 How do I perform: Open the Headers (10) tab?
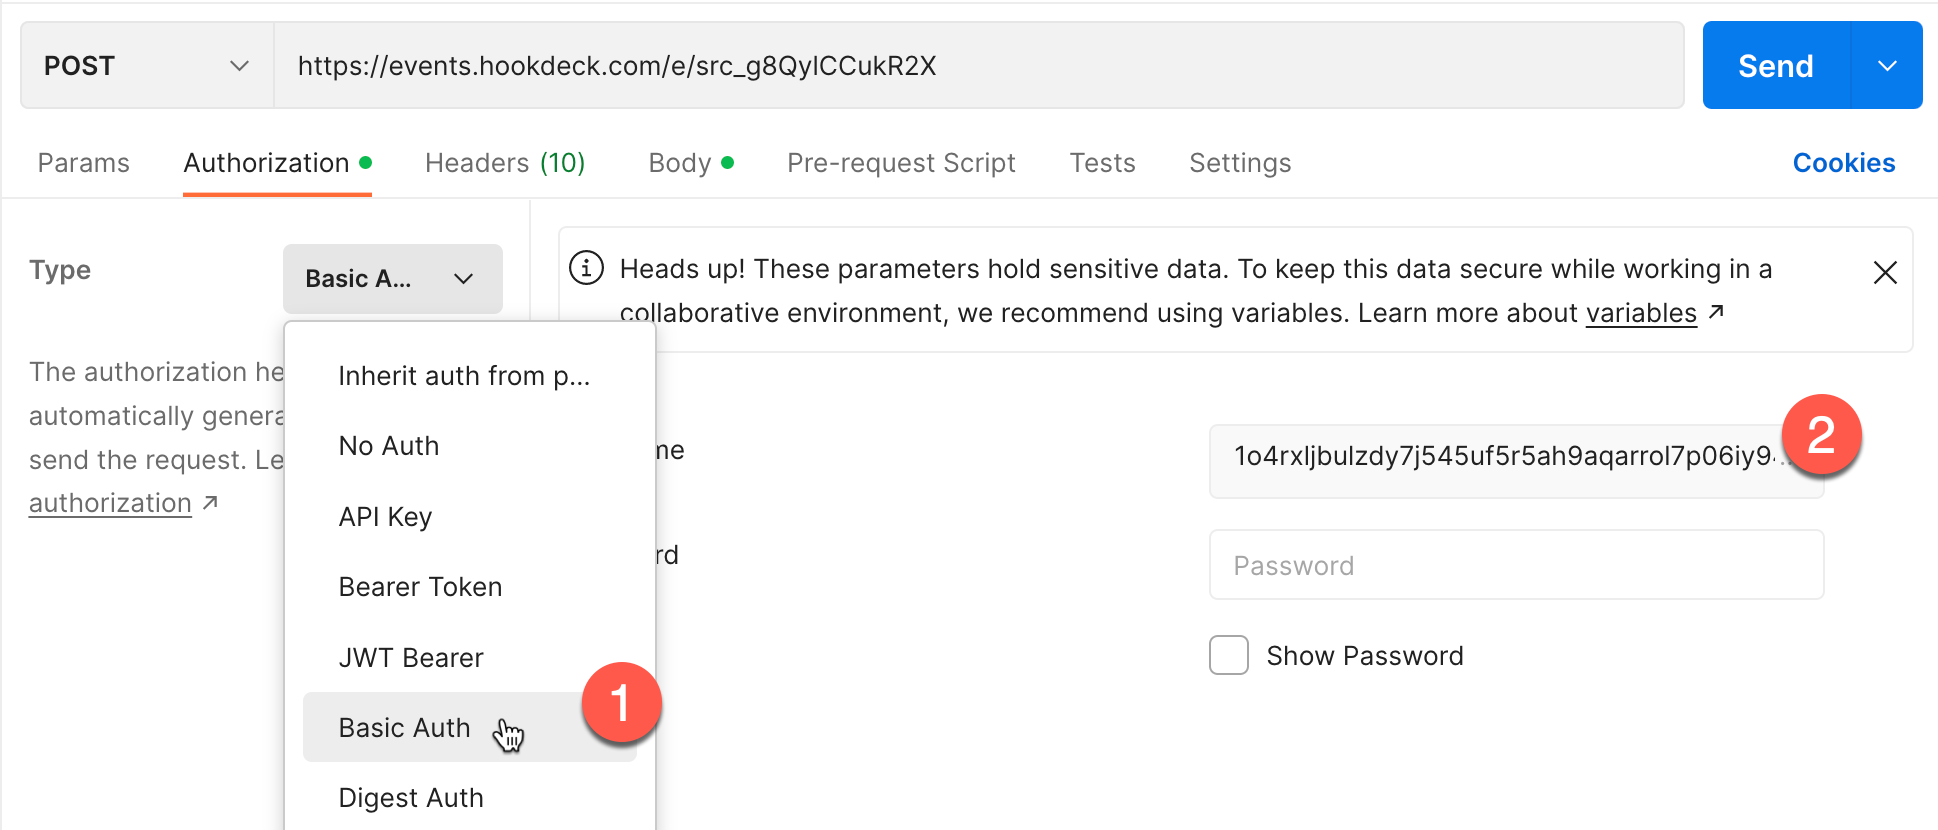[x=505, y=163]
